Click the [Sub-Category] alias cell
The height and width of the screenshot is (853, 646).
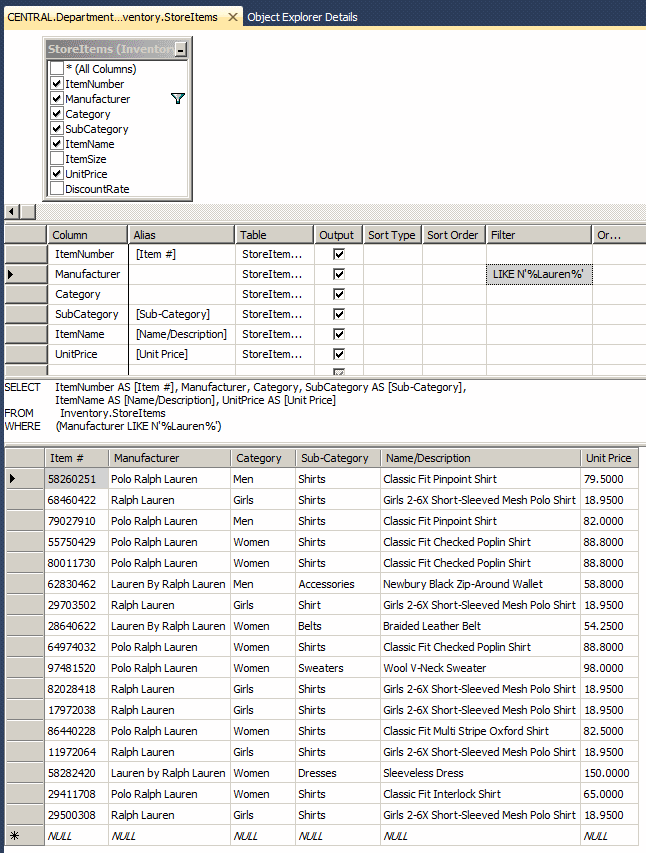182,314
